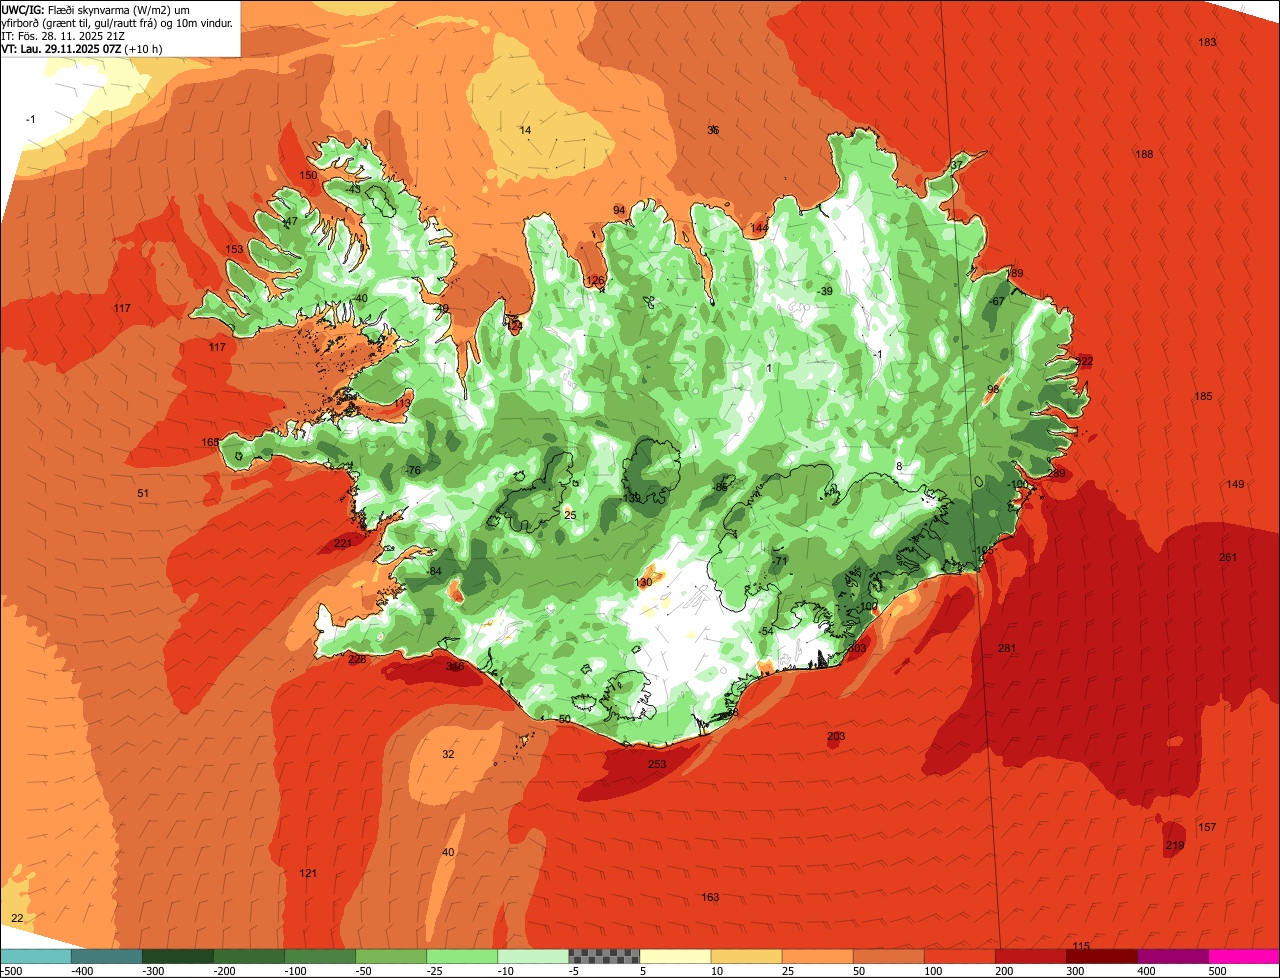Click flux value '203' off the south coast

coord(836,736)
